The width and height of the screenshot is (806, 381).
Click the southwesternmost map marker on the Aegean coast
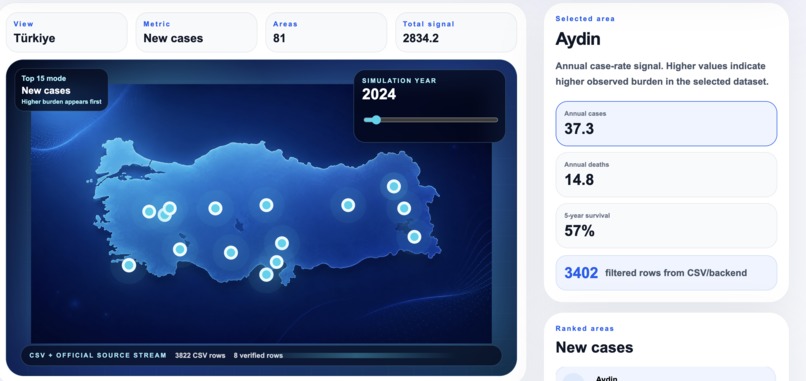click(129, 265)
